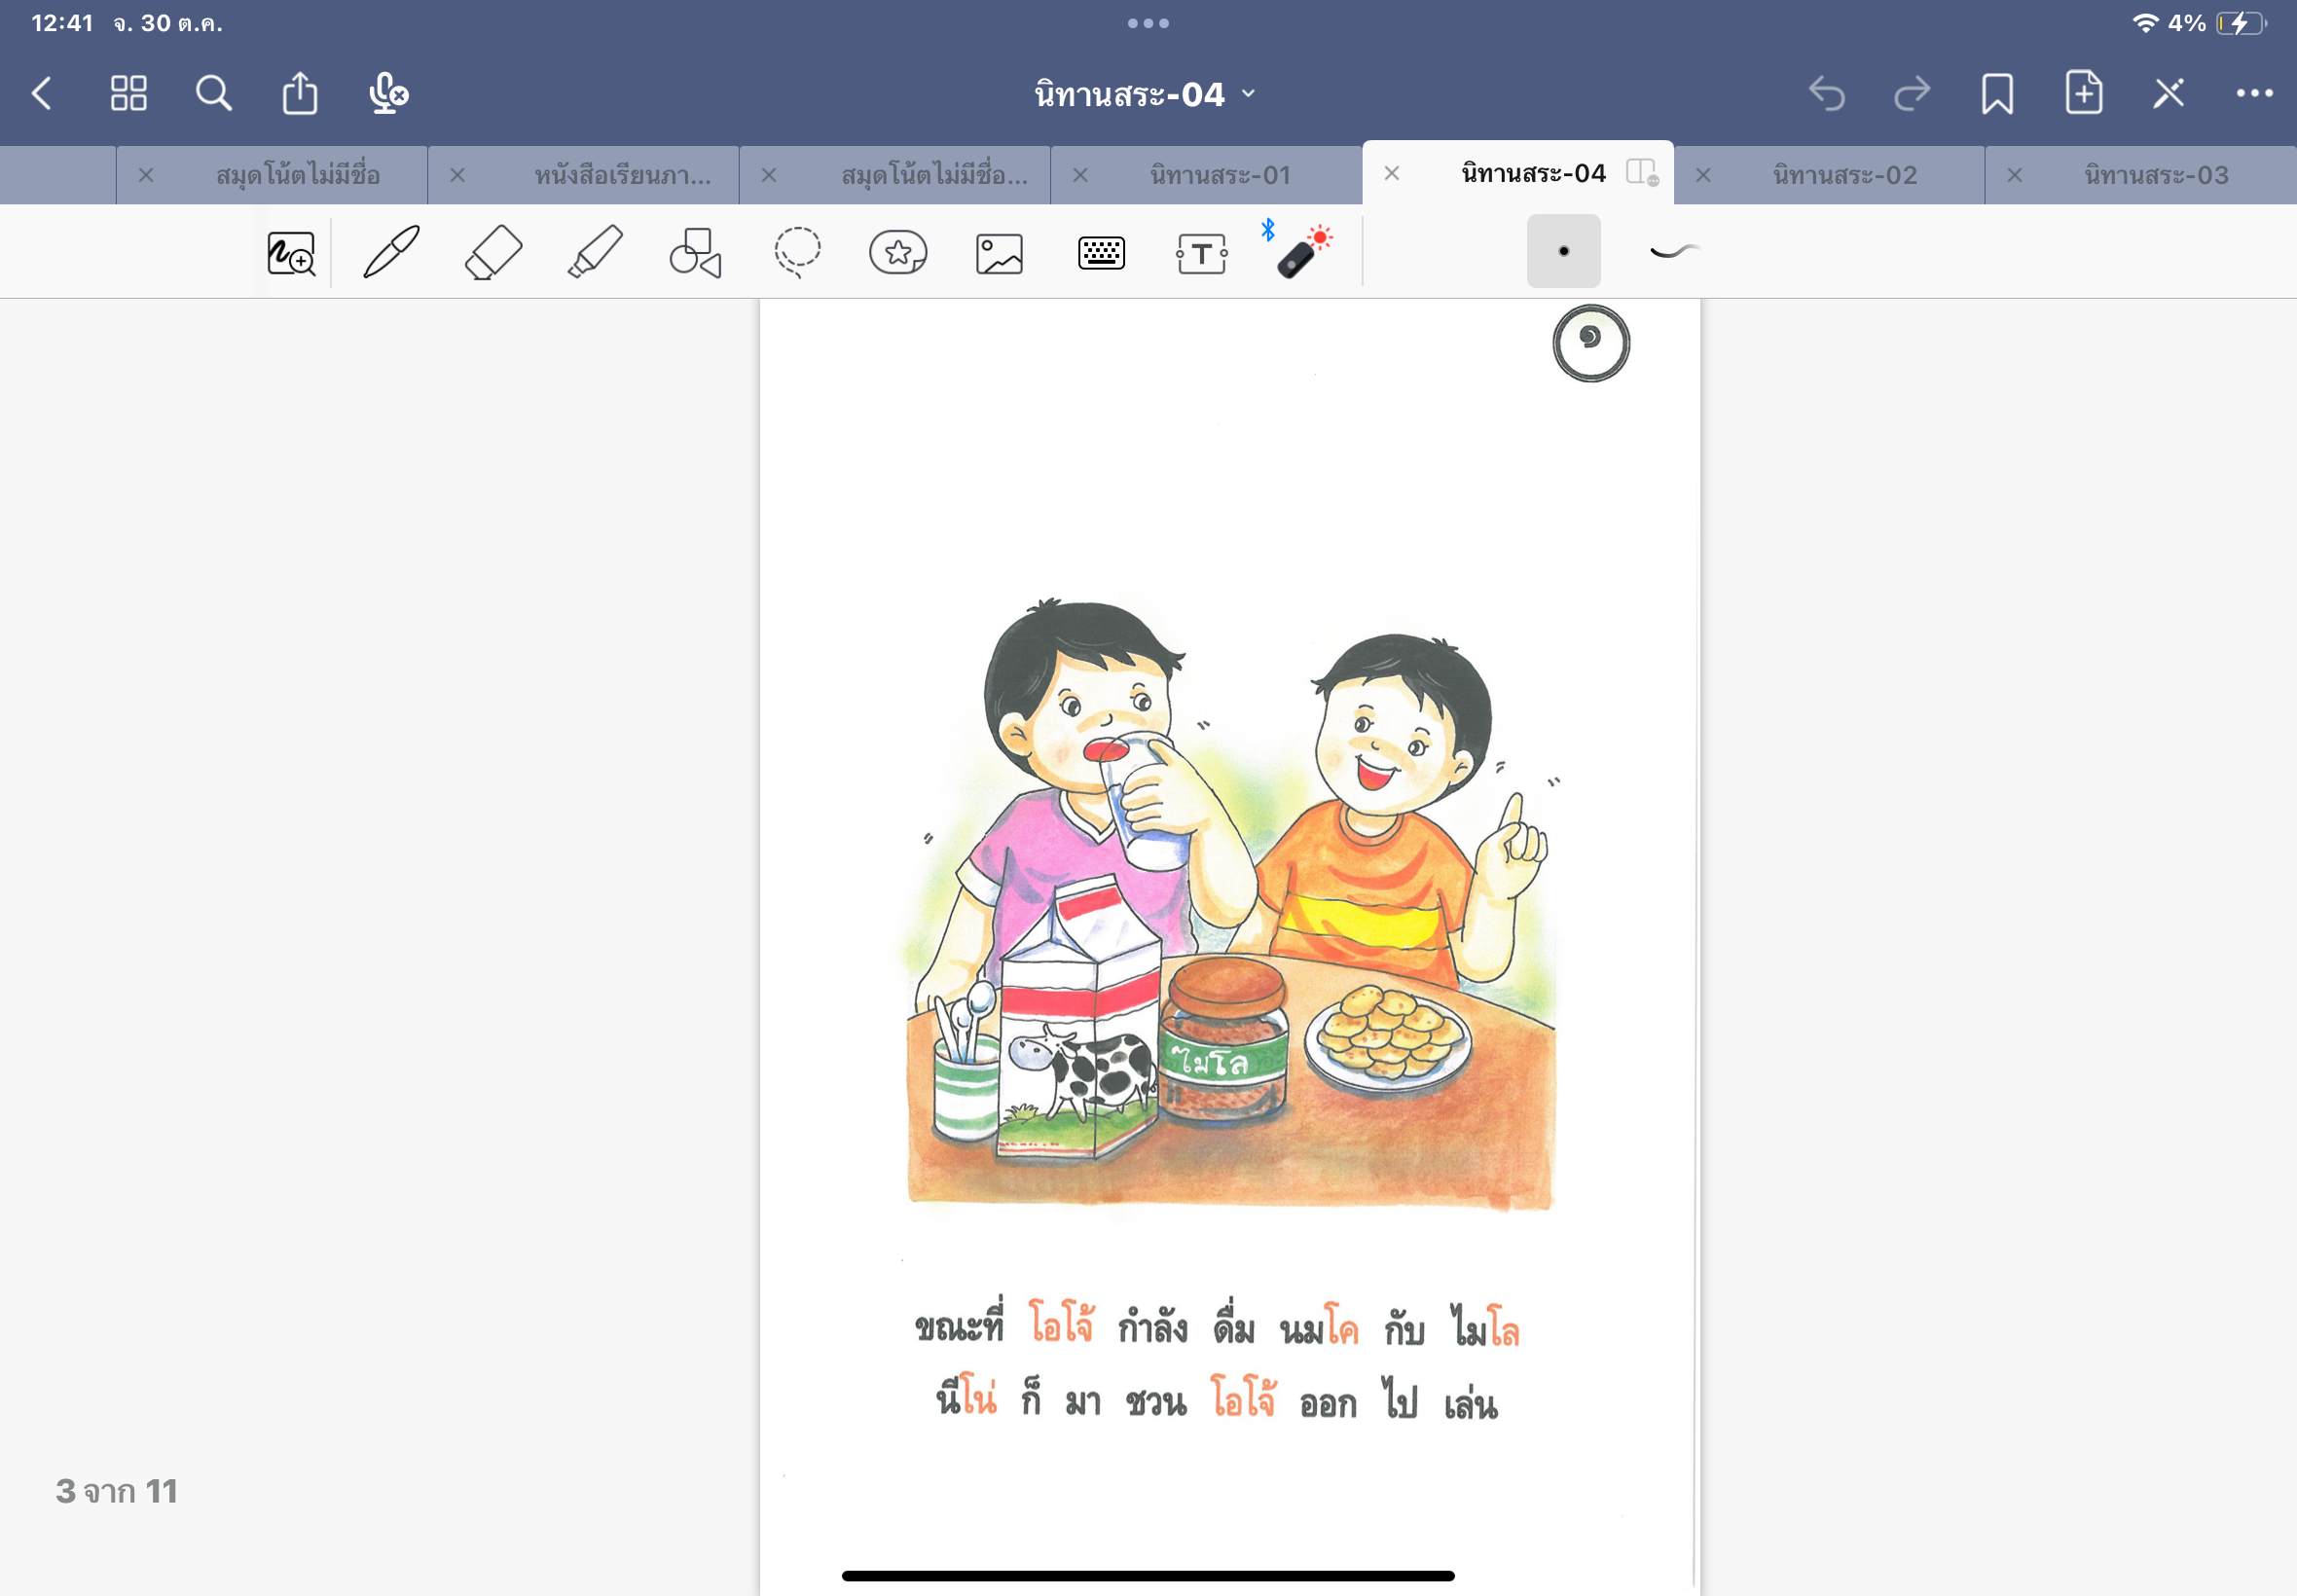
Task: Open the three-dot more options menu
Action: [x=2254, y=94]
